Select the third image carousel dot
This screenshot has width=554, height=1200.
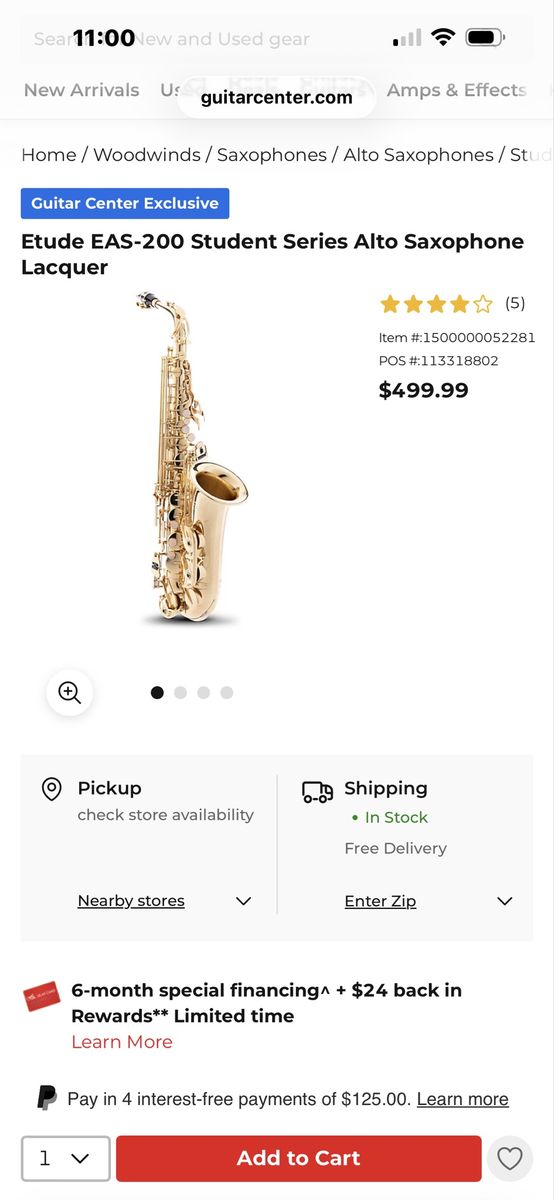pos(204,692)
